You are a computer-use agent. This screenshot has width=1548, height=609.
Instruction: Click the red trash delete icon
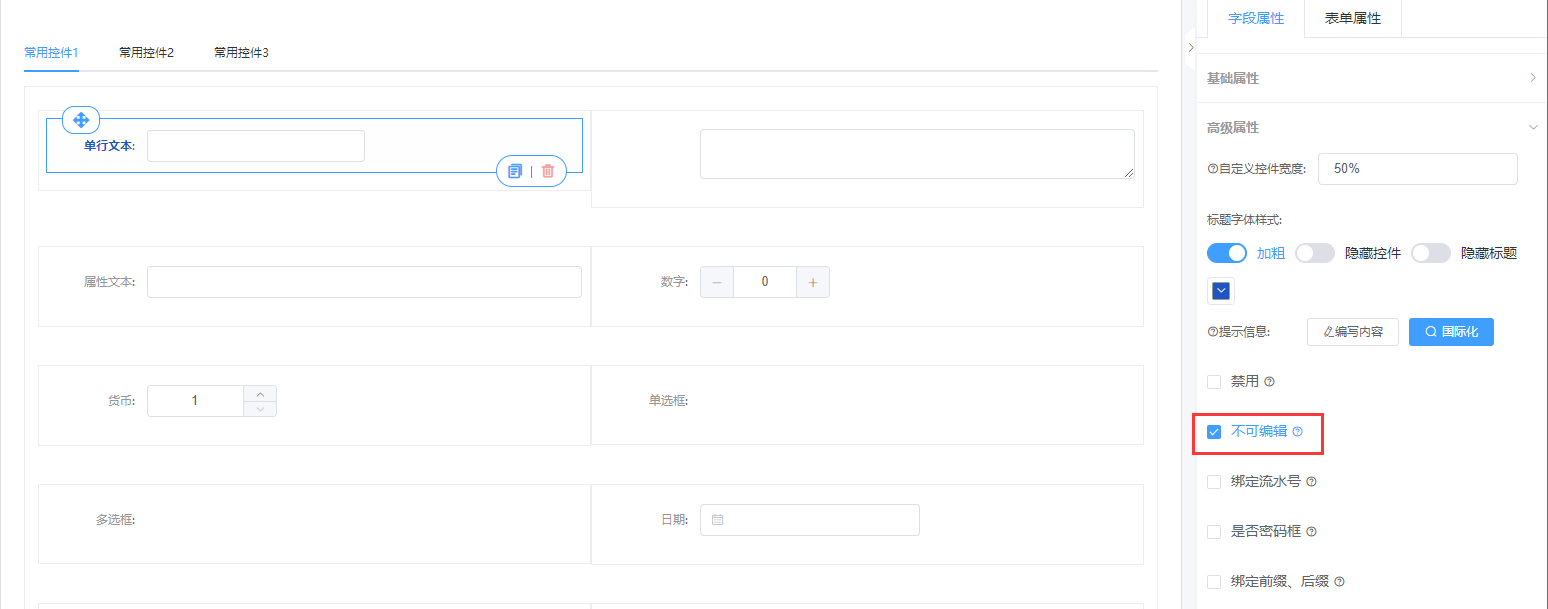coord(548,171)
